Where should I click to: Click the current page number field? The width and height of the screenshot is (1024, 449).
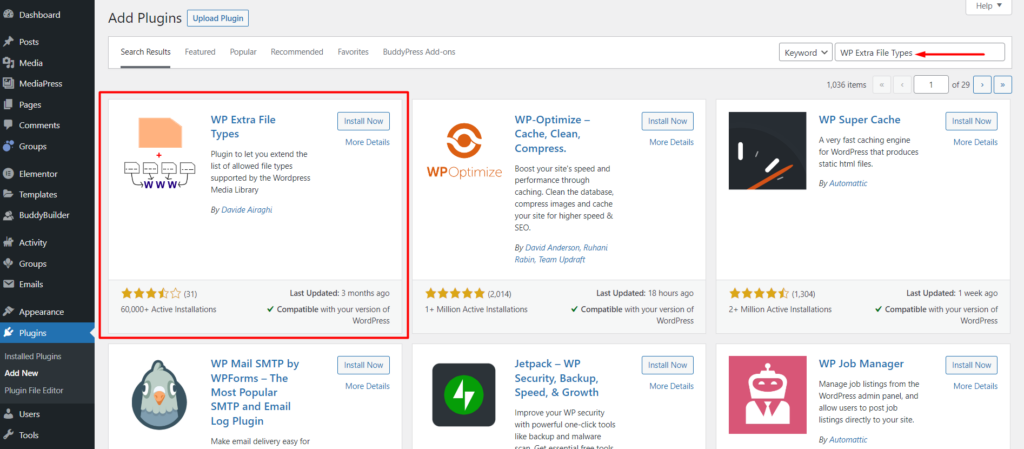click(x=931, y=85)
